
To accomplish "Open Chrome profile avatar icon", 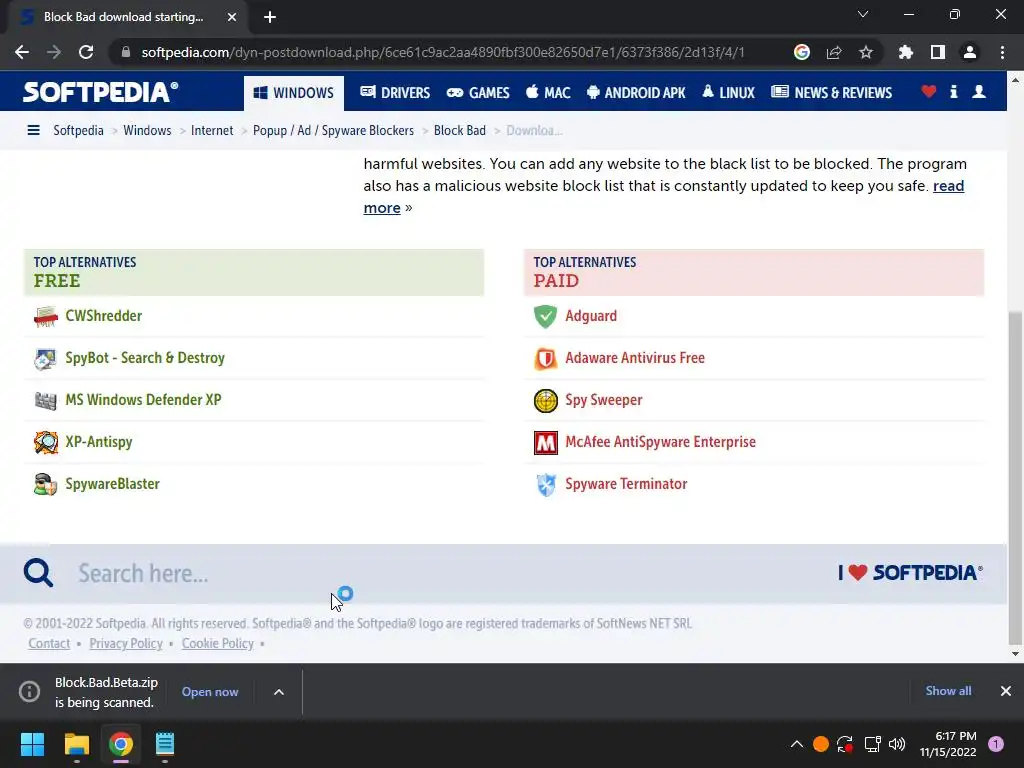I will [970, 52].
